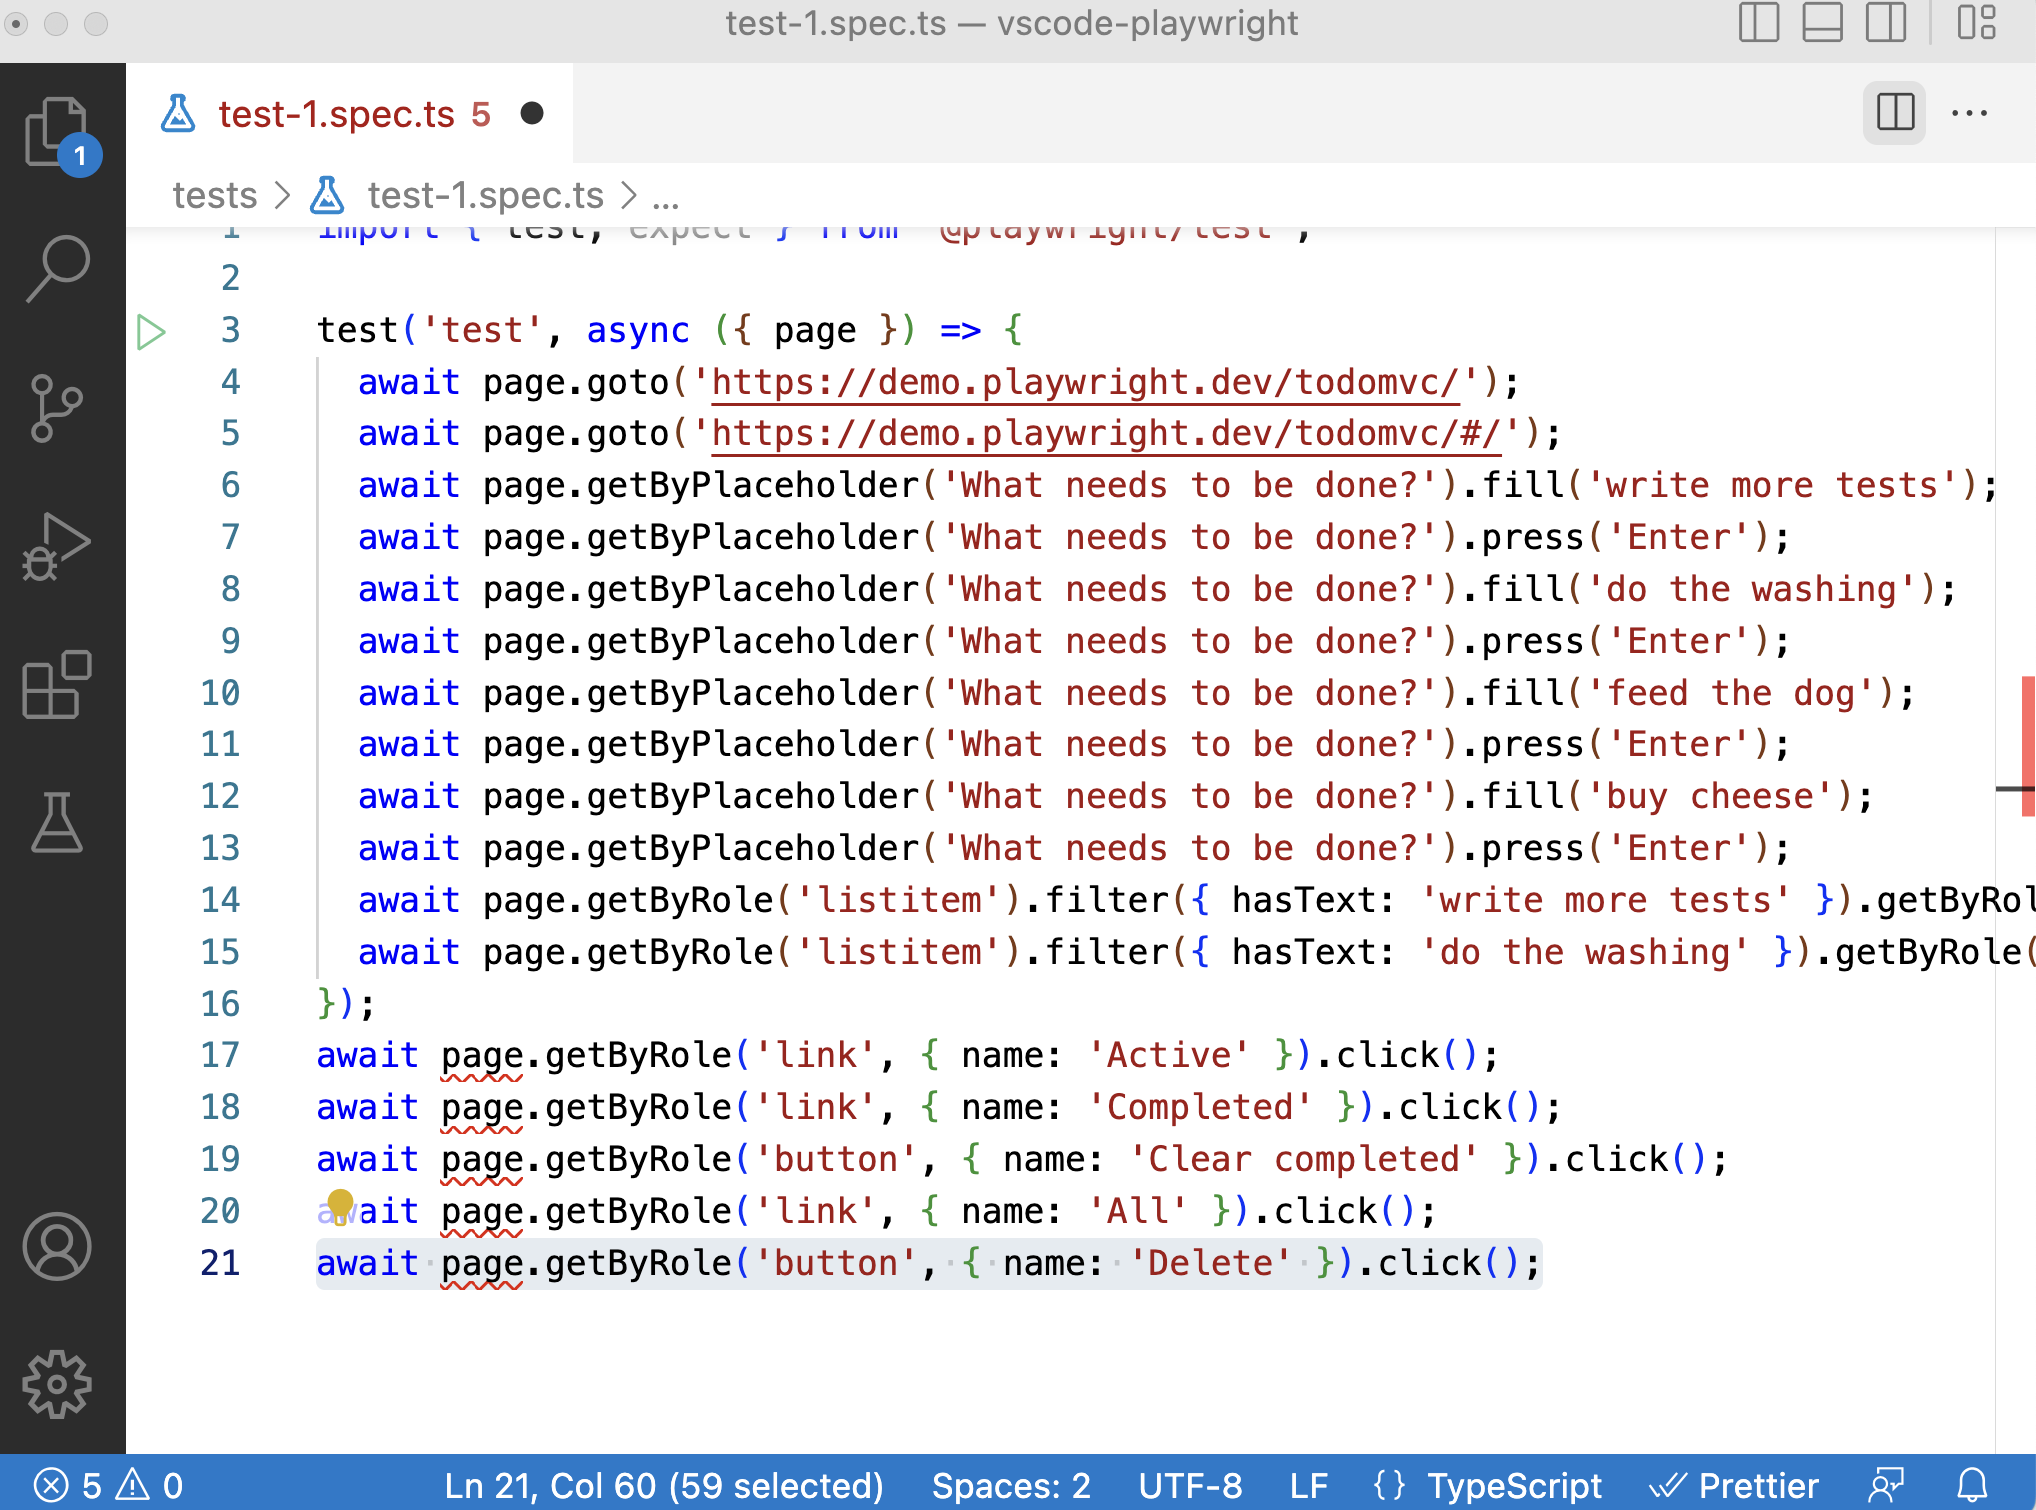Image resolution: width=2036 pixels, height=1510 pixels.
Task: Click the Ln 21, Col 60 cursor position
Action: coord(664,1485)
